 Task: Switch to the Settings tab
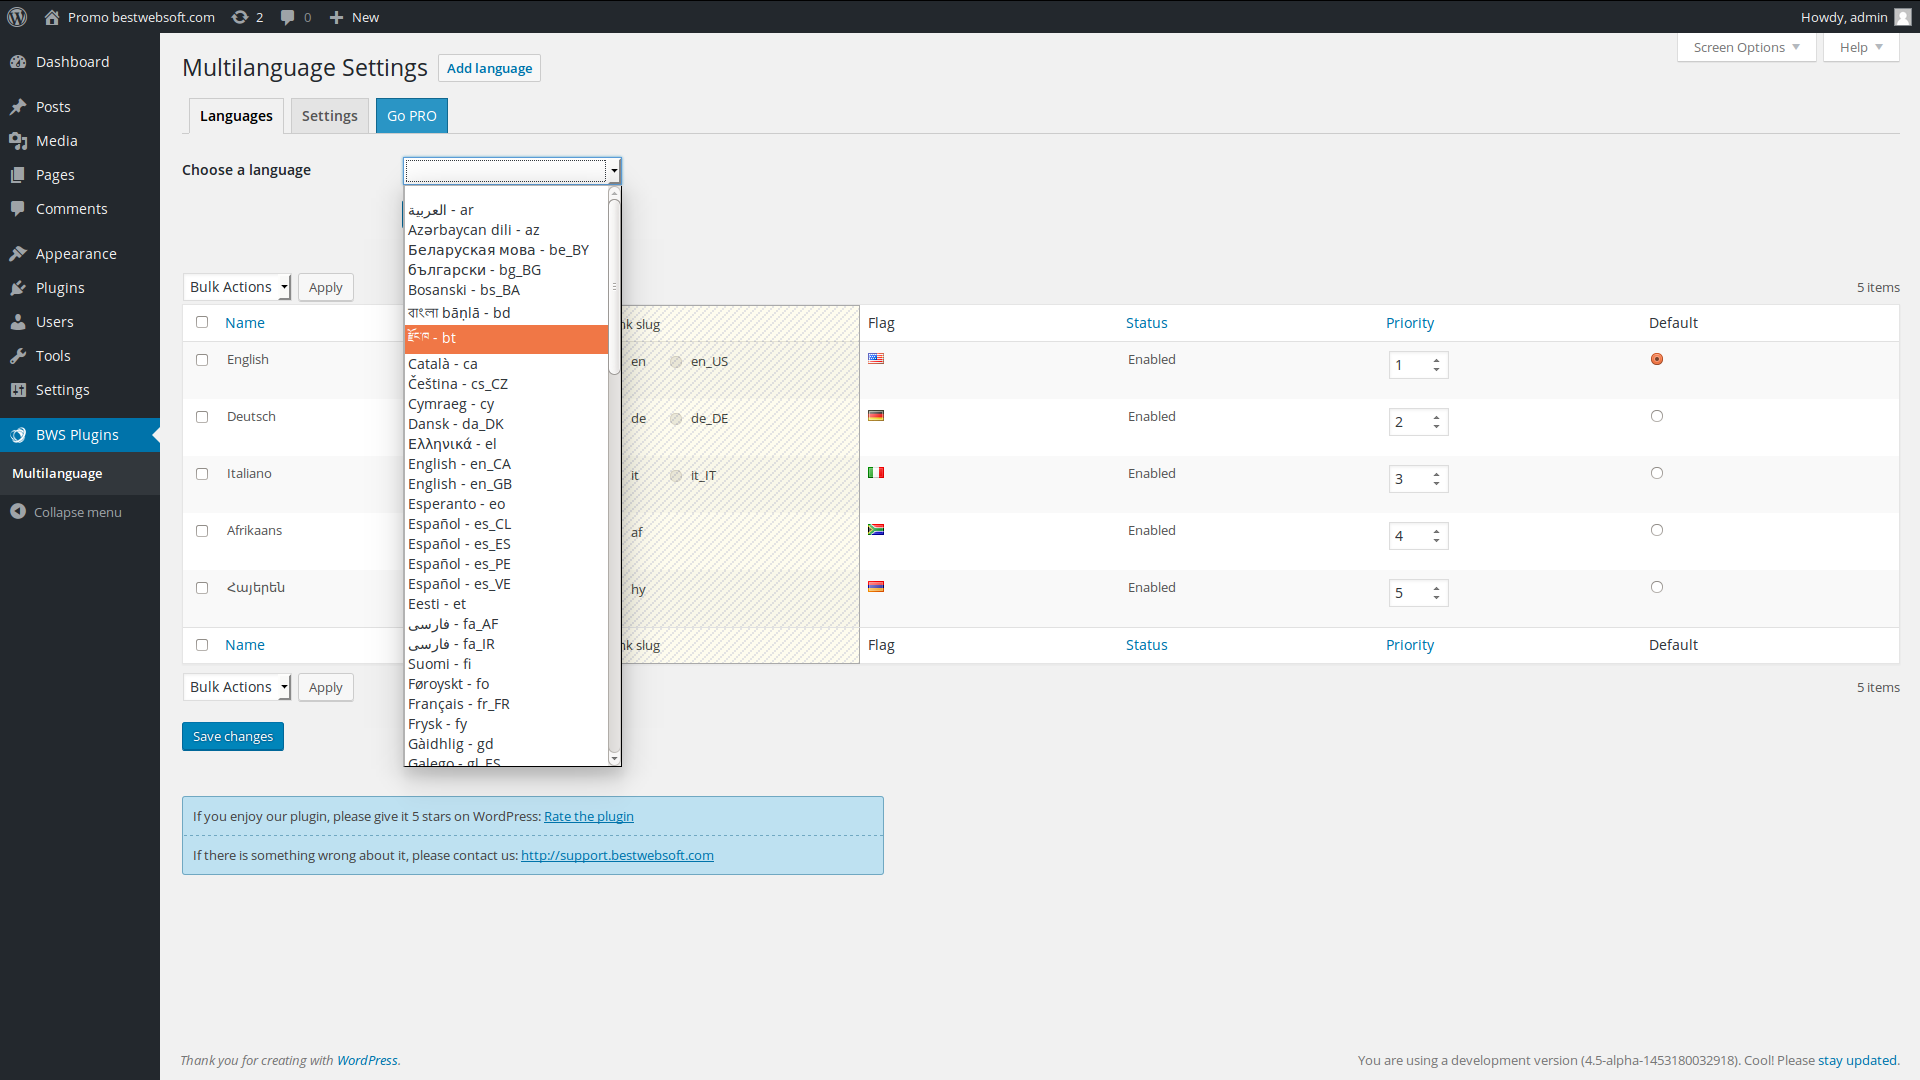click(330, 116)
